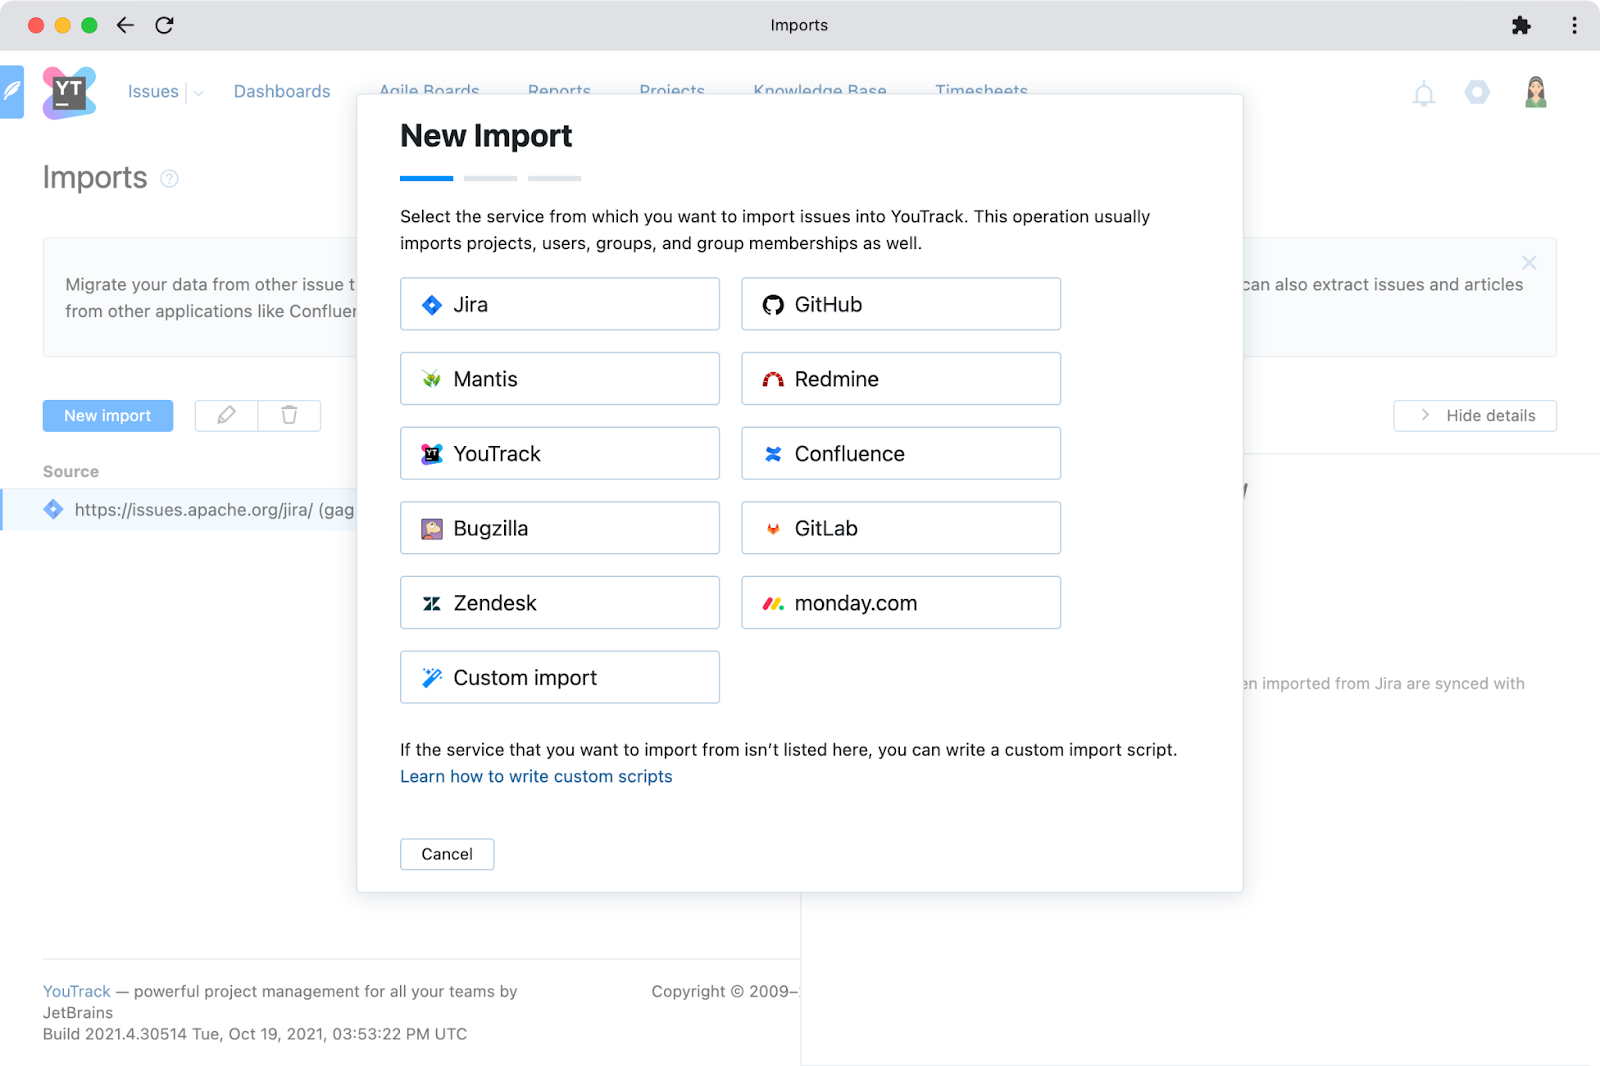Choose GitHub as the import source
This screenshot has width=1600, height=1066.
point(900,304)
